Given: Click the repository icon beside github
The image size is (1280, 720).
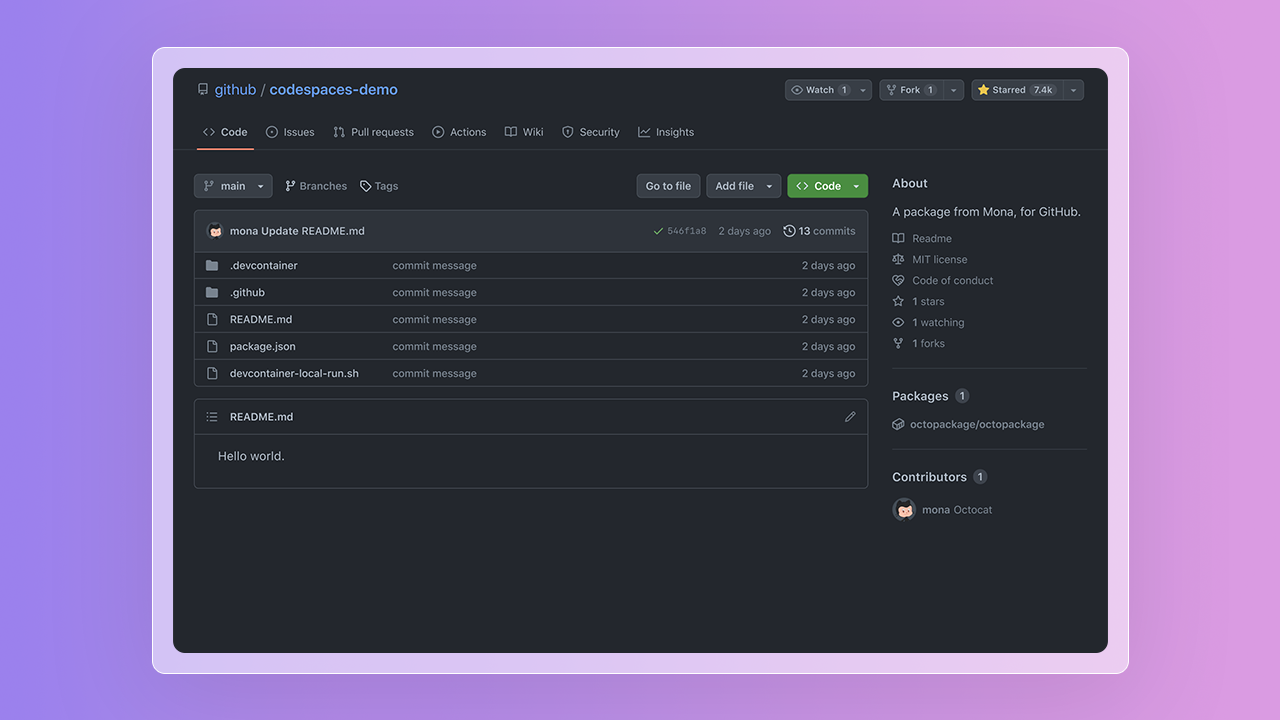Looking at the screenshot, I should pos(203,90).
